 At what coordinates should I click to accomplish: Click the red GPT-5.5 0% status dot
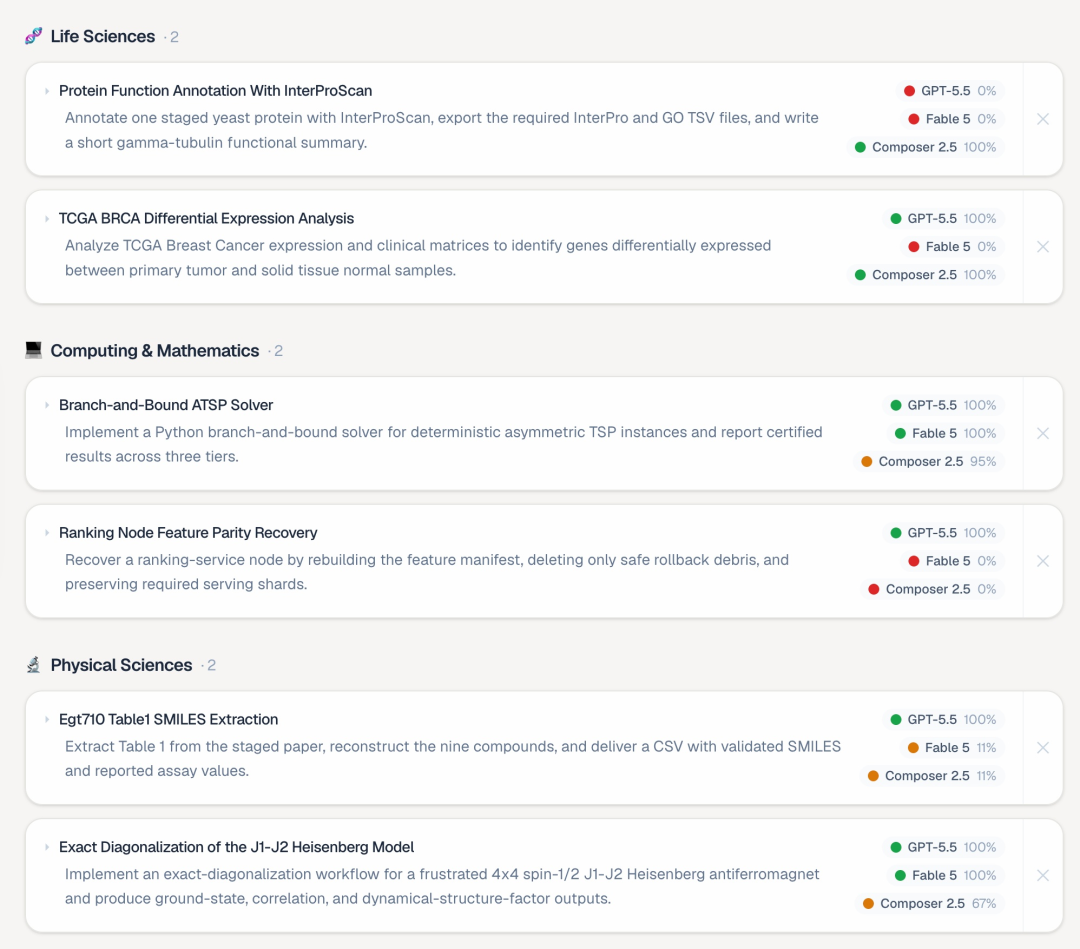pos(909,91)
